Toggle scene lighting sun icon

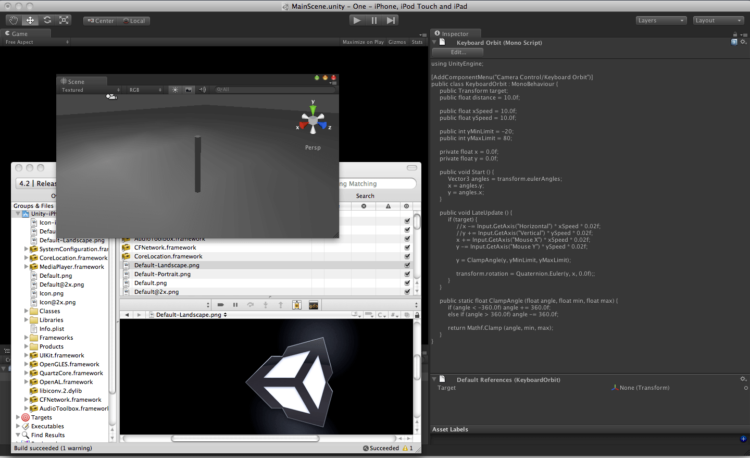pos(175,90)
